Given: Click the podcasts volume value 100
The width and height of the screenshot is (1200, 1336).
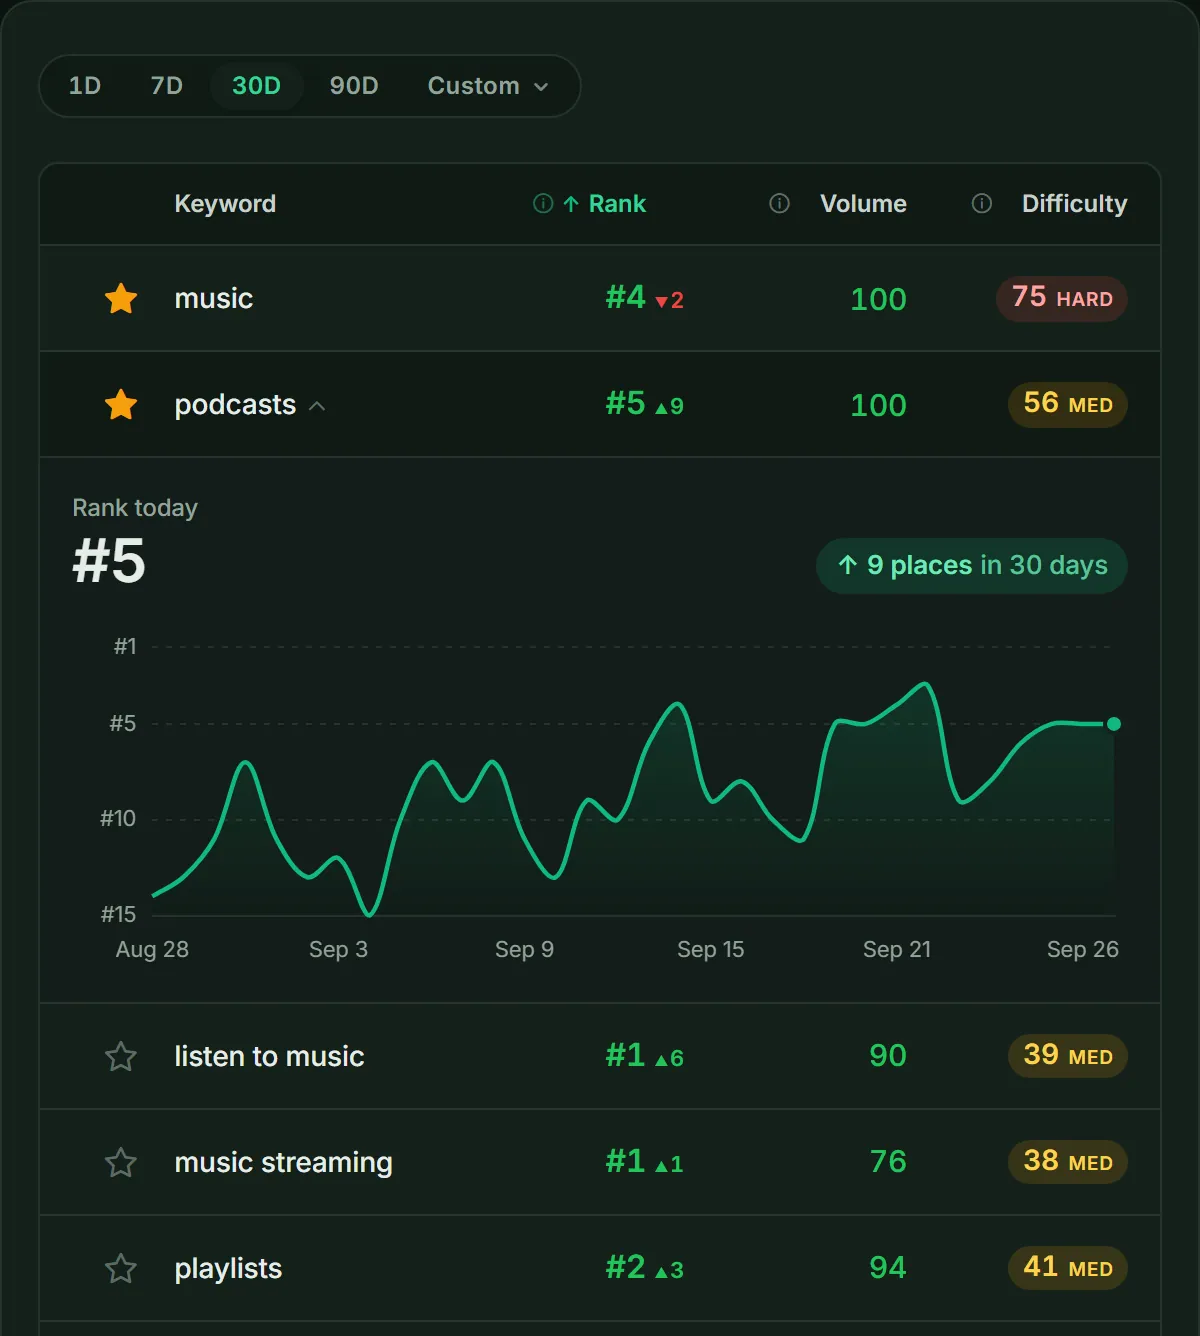Looking at the screenshot, I should pos(878,405).
